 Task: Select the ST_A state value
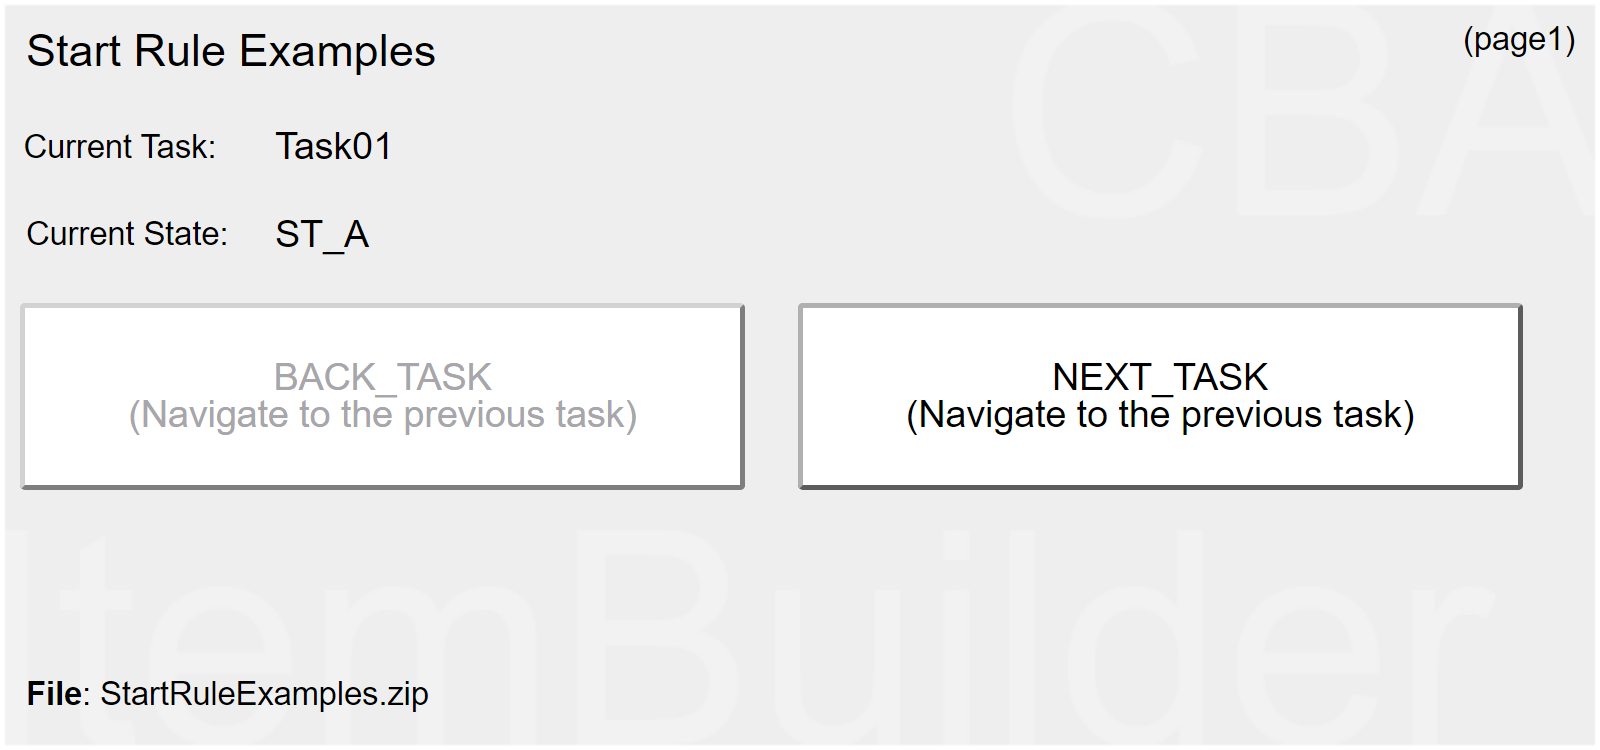pyautogui.click(x=322, y=235)
